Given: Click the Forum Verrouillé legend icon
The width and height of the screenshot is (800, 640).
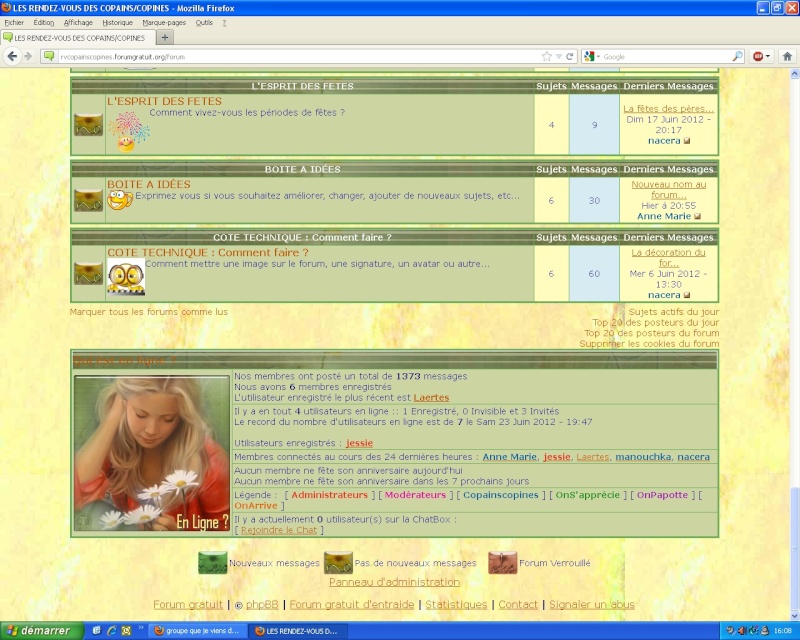Looking at the screenshot, I should point(503,563).
